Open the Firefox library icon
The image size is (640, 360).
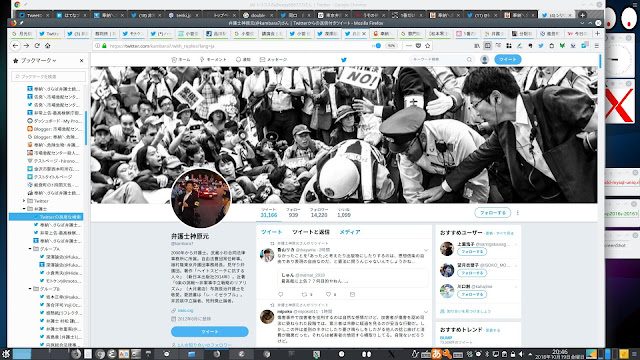tap(477, 46)
